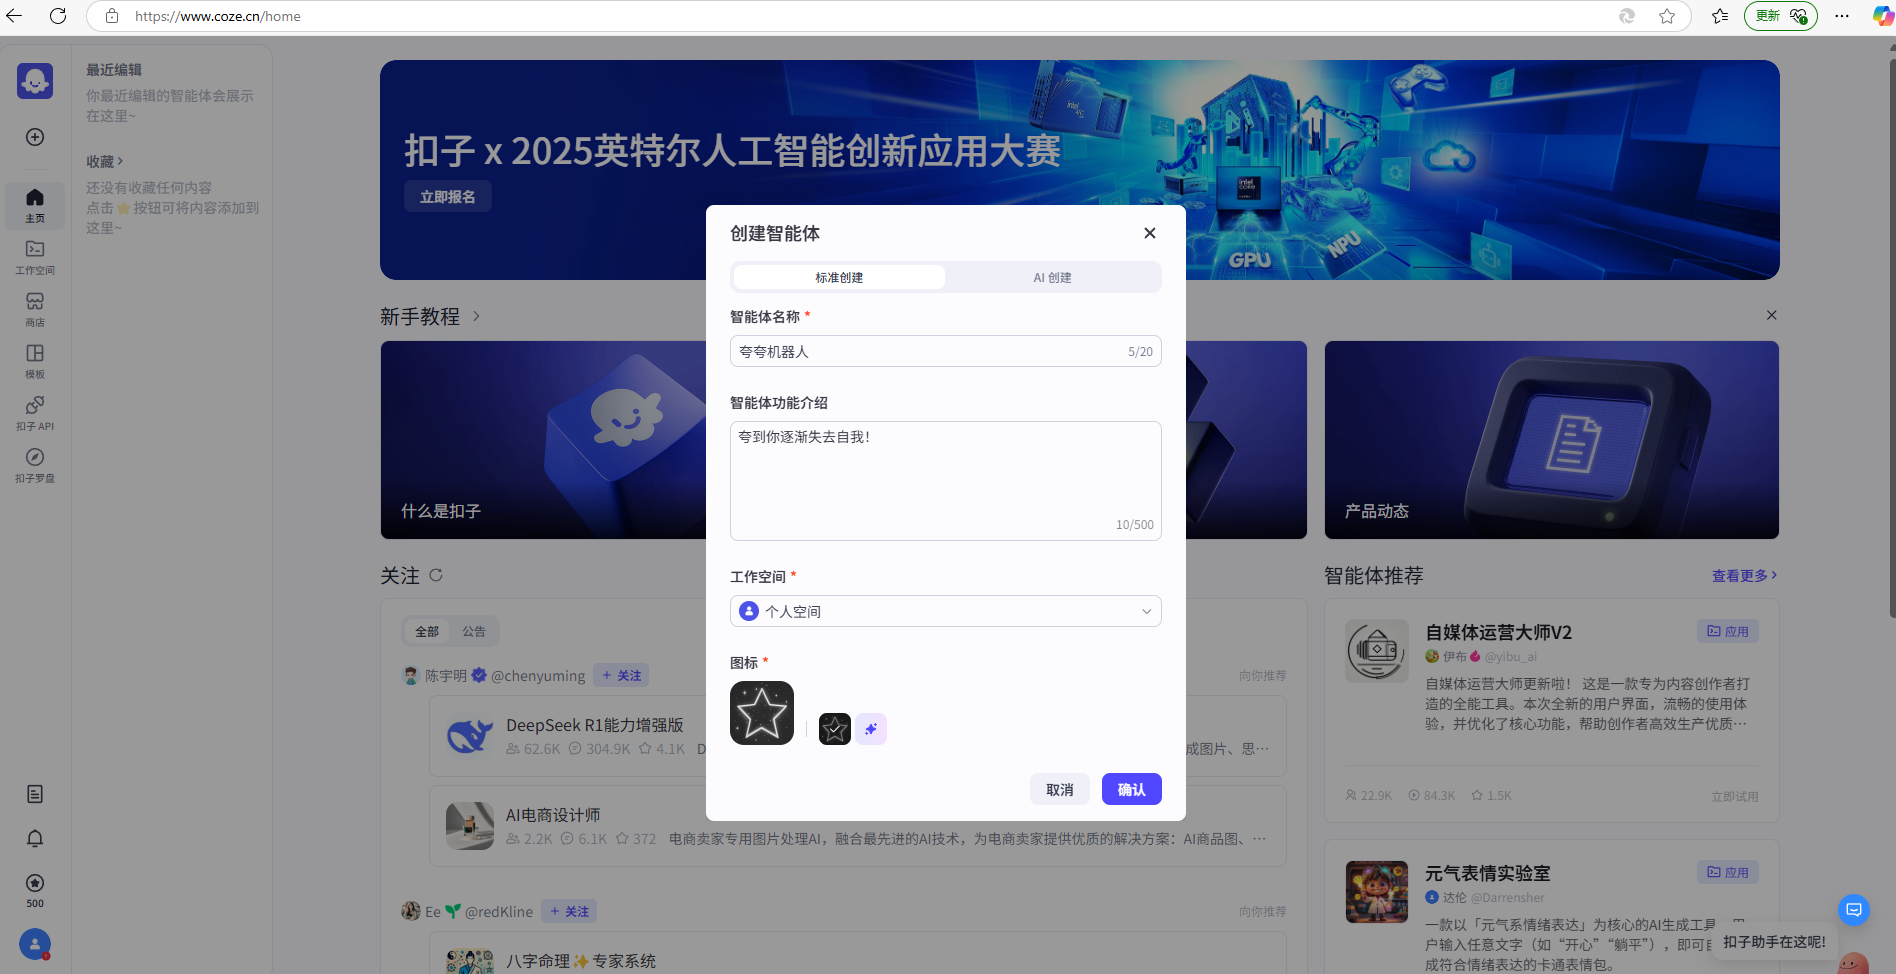Follow Ee @redKline with 关注 button
Screen dimensions: 1896x974
pyautogui.click(x=569, y=911)
